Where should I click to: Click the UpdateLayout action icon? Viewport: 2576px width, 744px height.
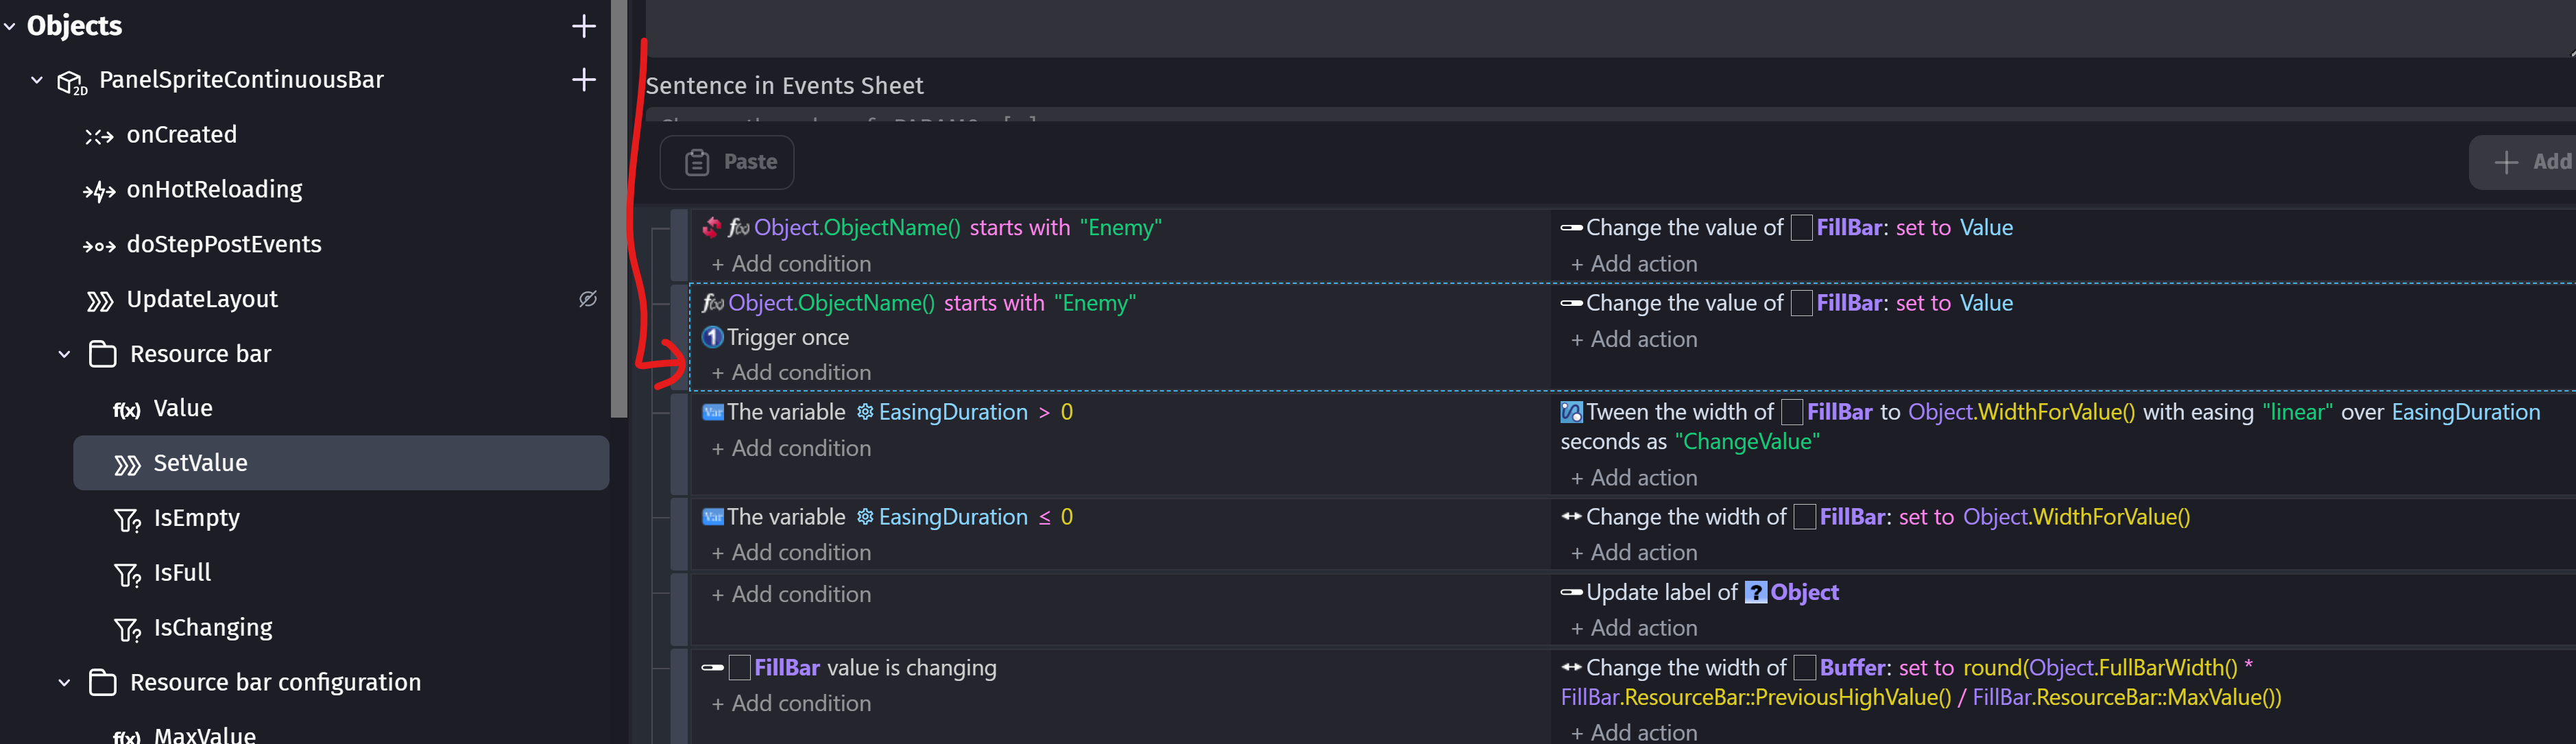(x=99, y=301)
